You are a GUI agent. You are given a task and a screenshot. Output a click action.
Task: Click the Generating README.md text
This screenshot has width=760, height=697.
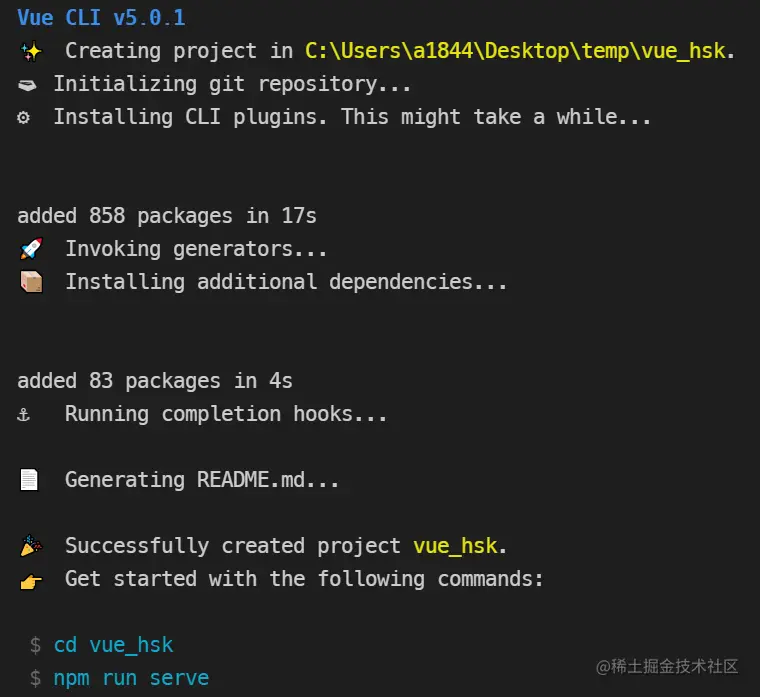pos(202,480)
